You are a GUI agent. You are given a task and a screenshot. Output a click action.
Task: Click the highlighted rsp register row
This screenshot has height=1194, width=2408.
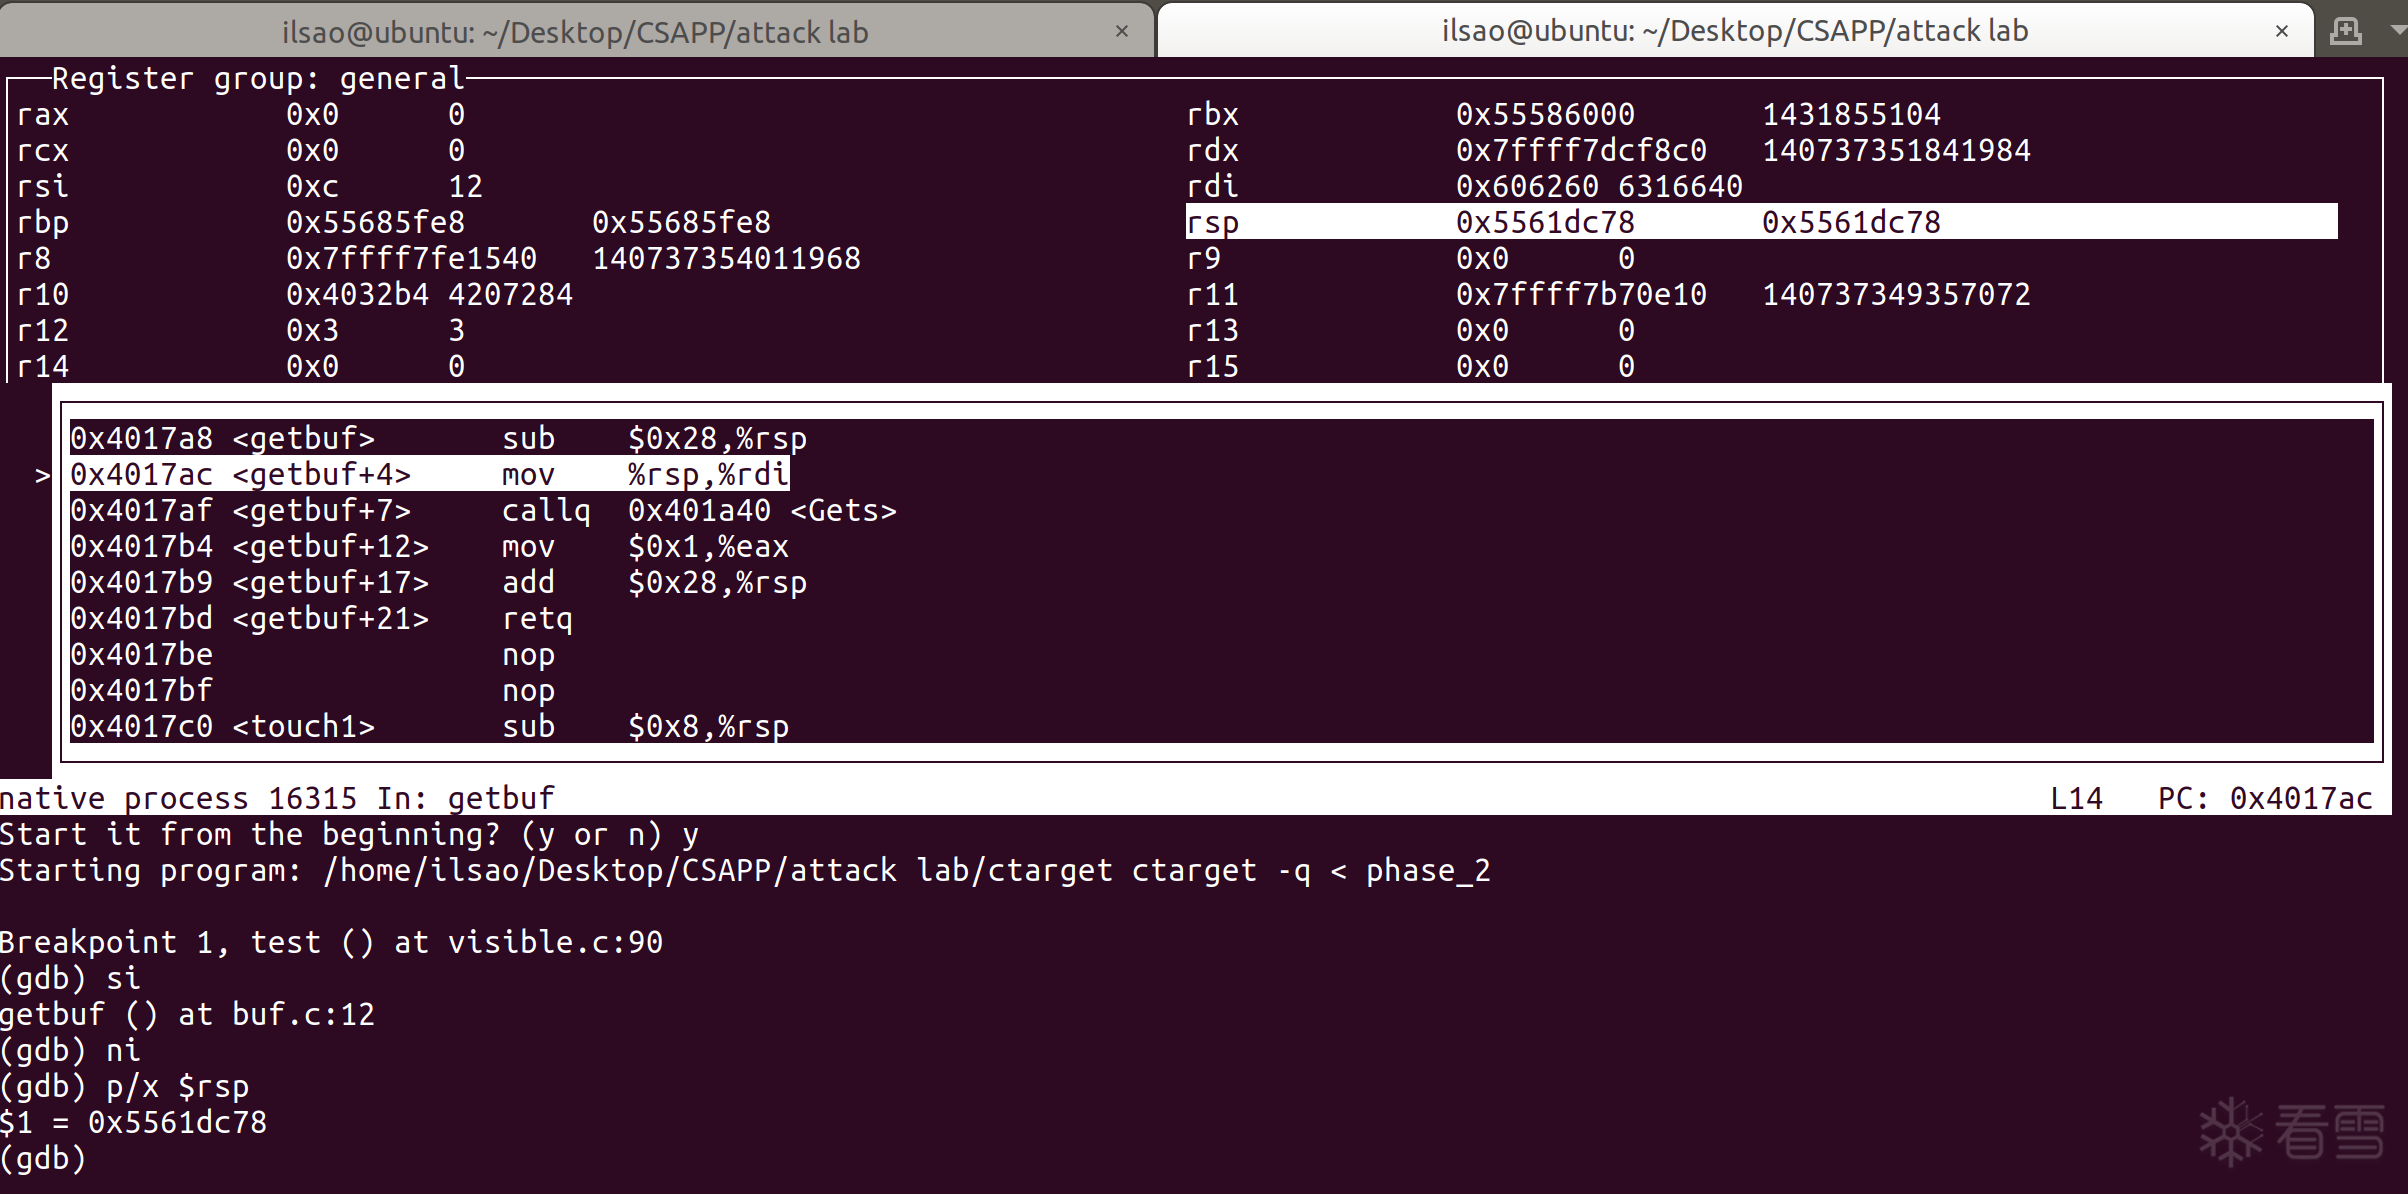(x=1760, y=222)
